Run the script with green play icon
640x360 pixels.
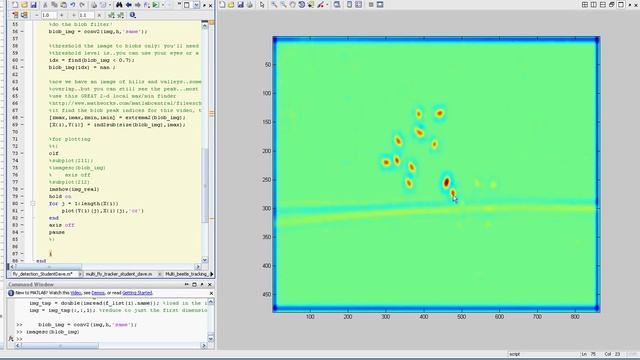tap(156, 5)
